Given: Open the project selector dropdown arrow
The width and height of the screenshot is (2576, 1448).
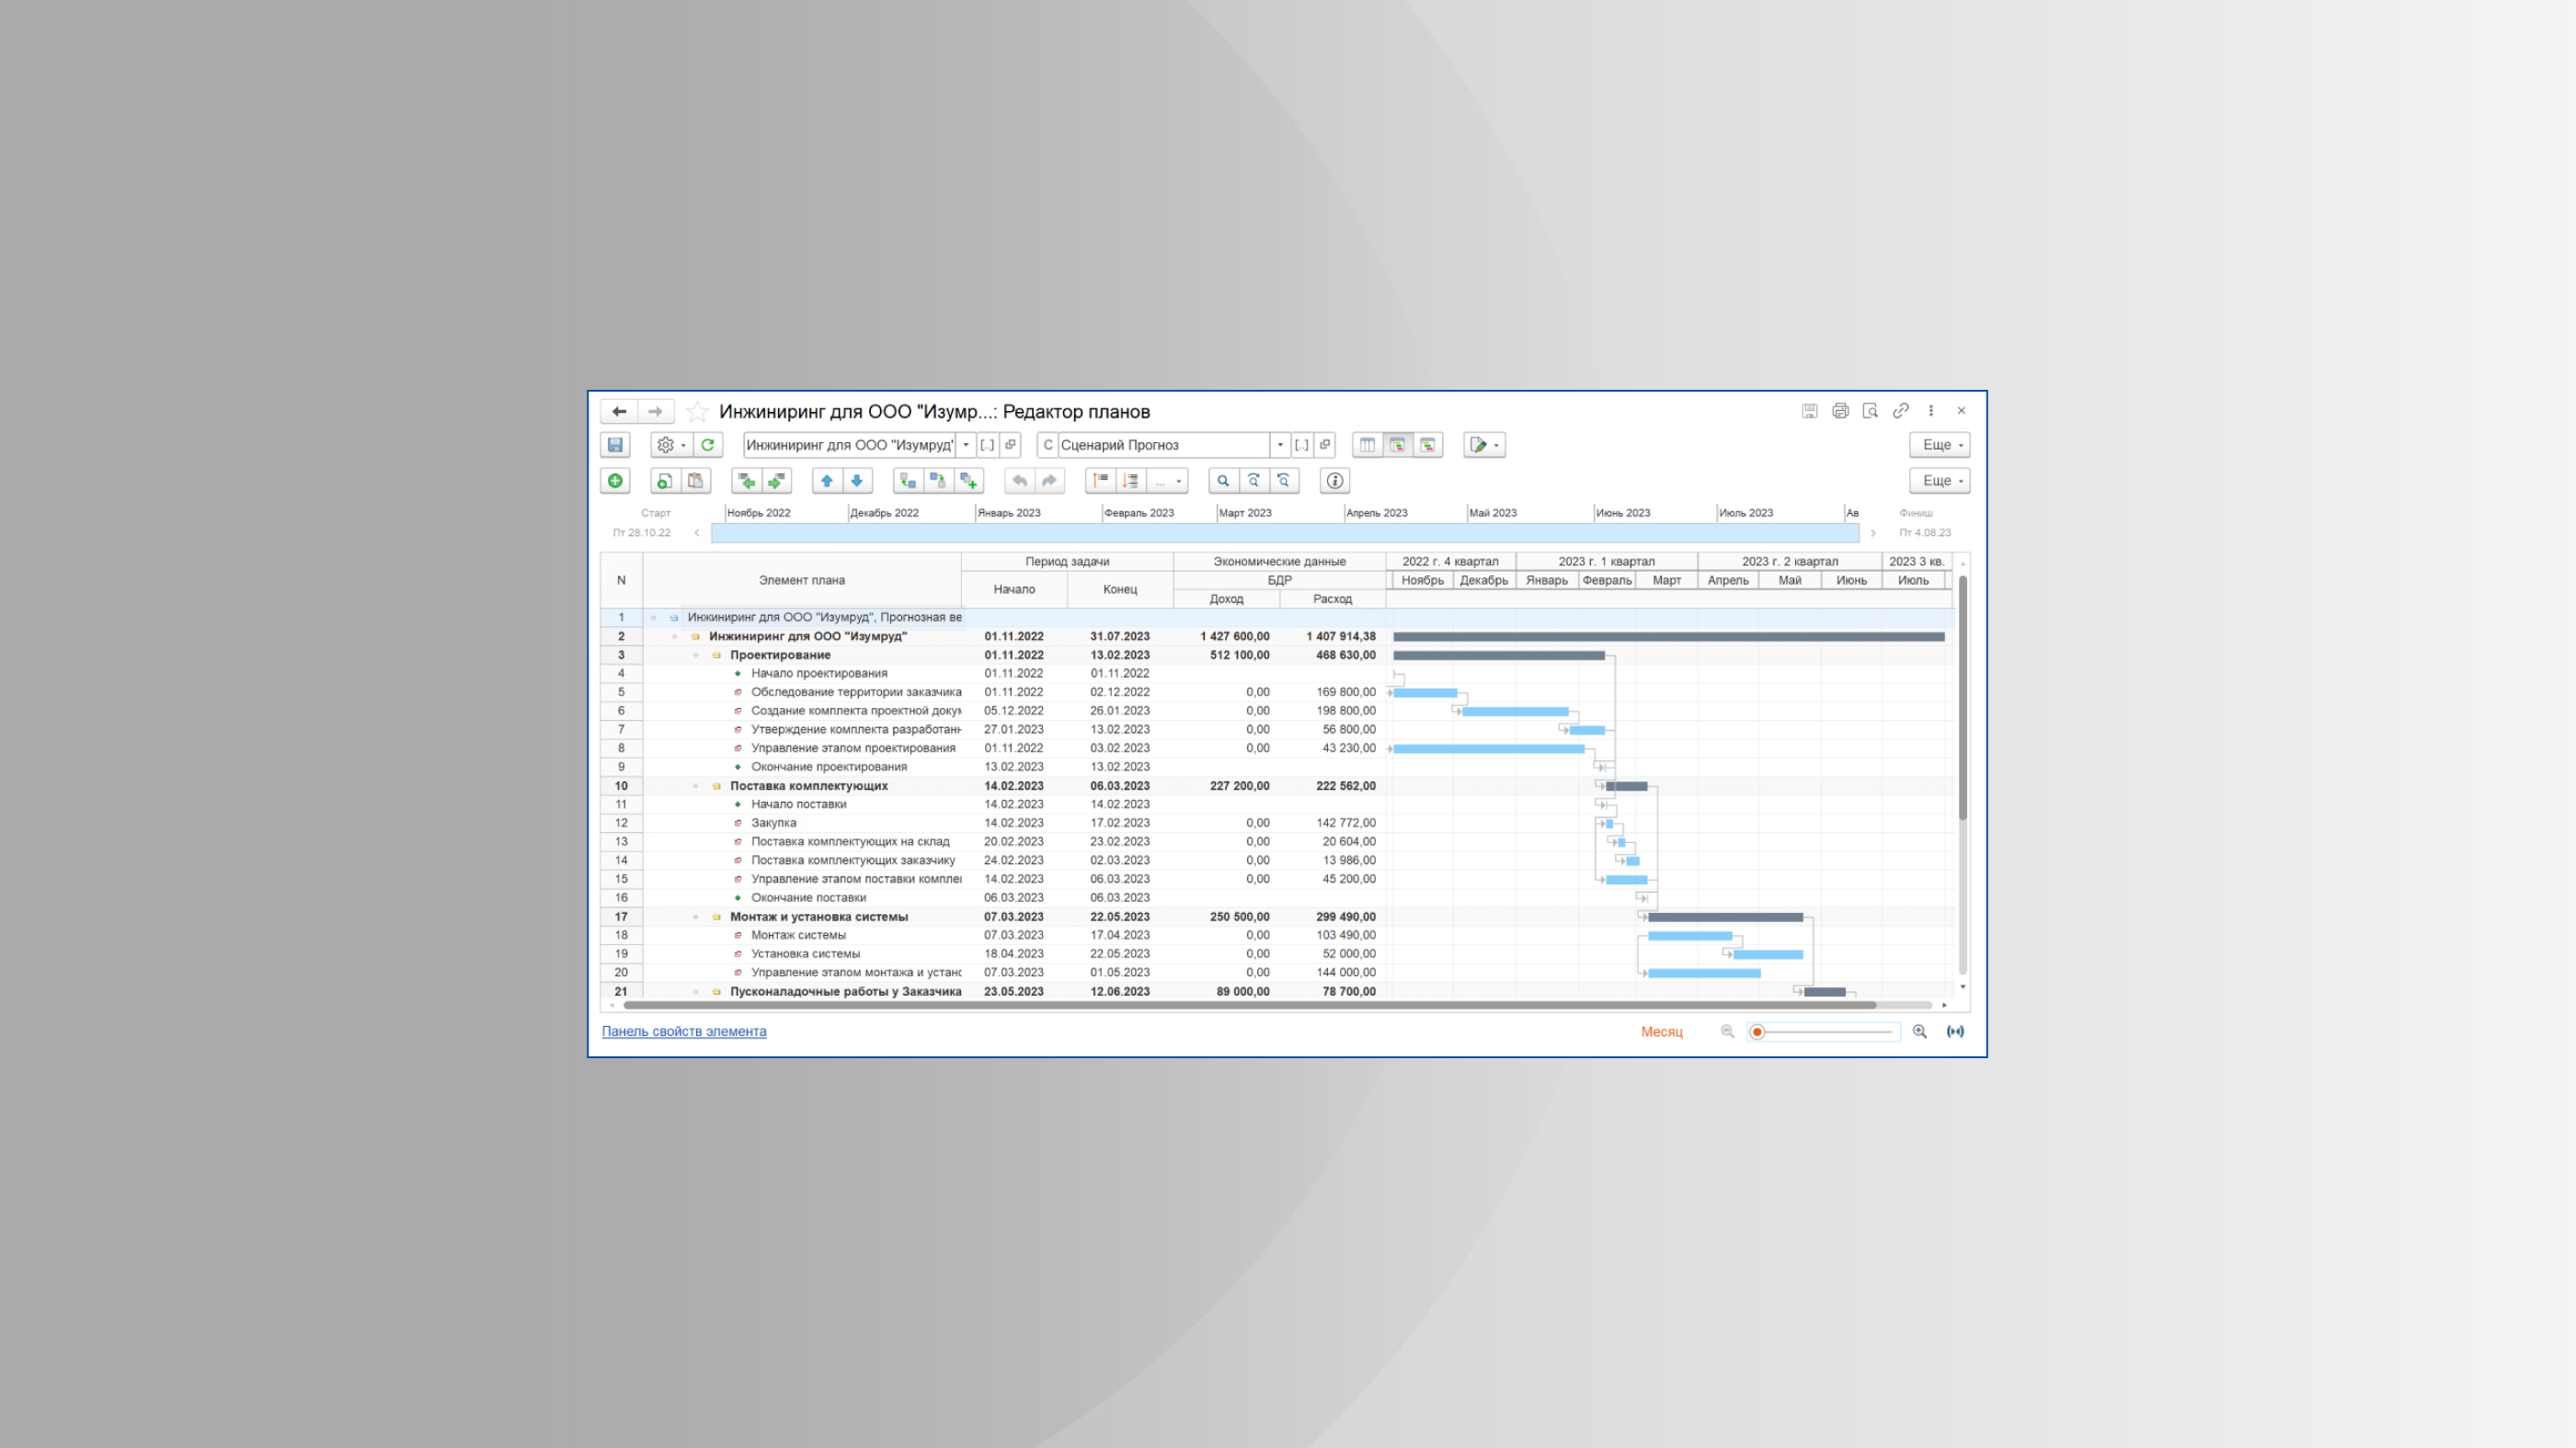Looking at the screenshot, I should pos(966,445).
